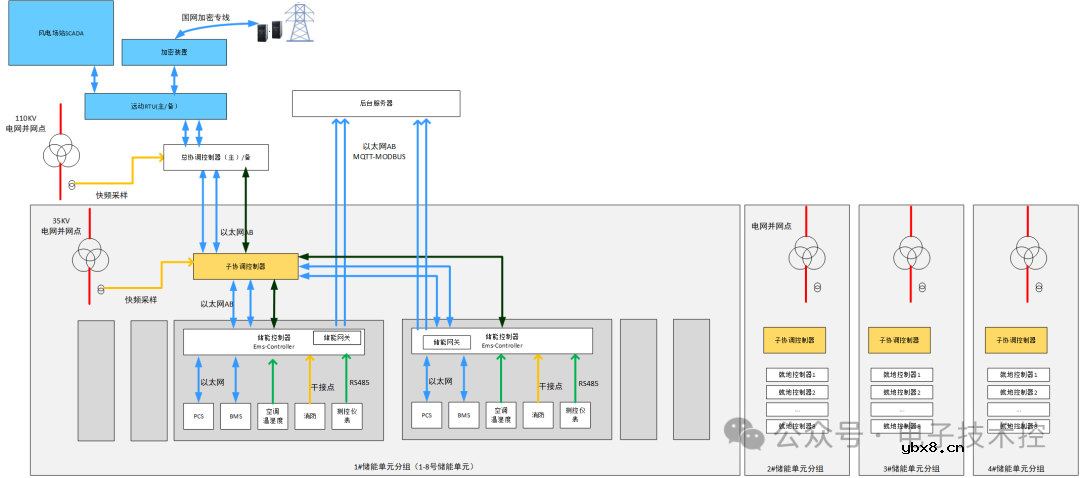
Task: Select the 就地控制器2 box in 4# group
Action: click(x=1018, y=391)
